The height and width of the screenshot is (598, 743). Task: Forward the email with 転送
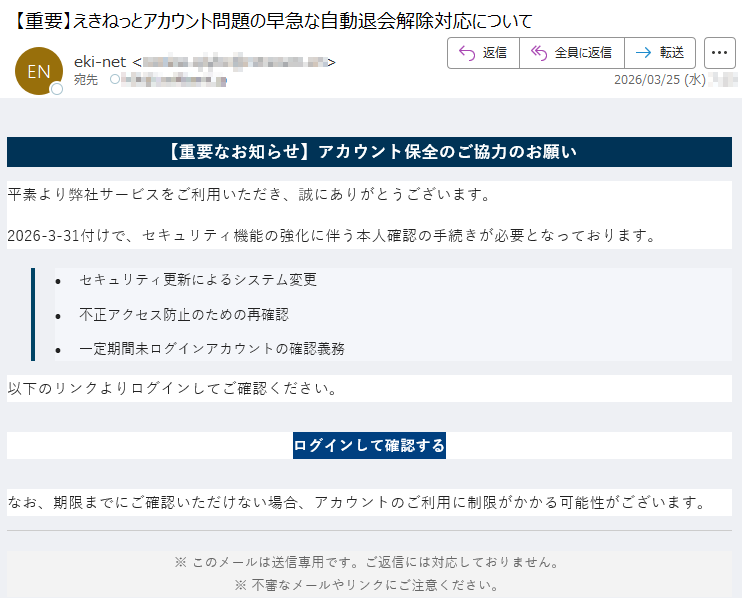660,53
